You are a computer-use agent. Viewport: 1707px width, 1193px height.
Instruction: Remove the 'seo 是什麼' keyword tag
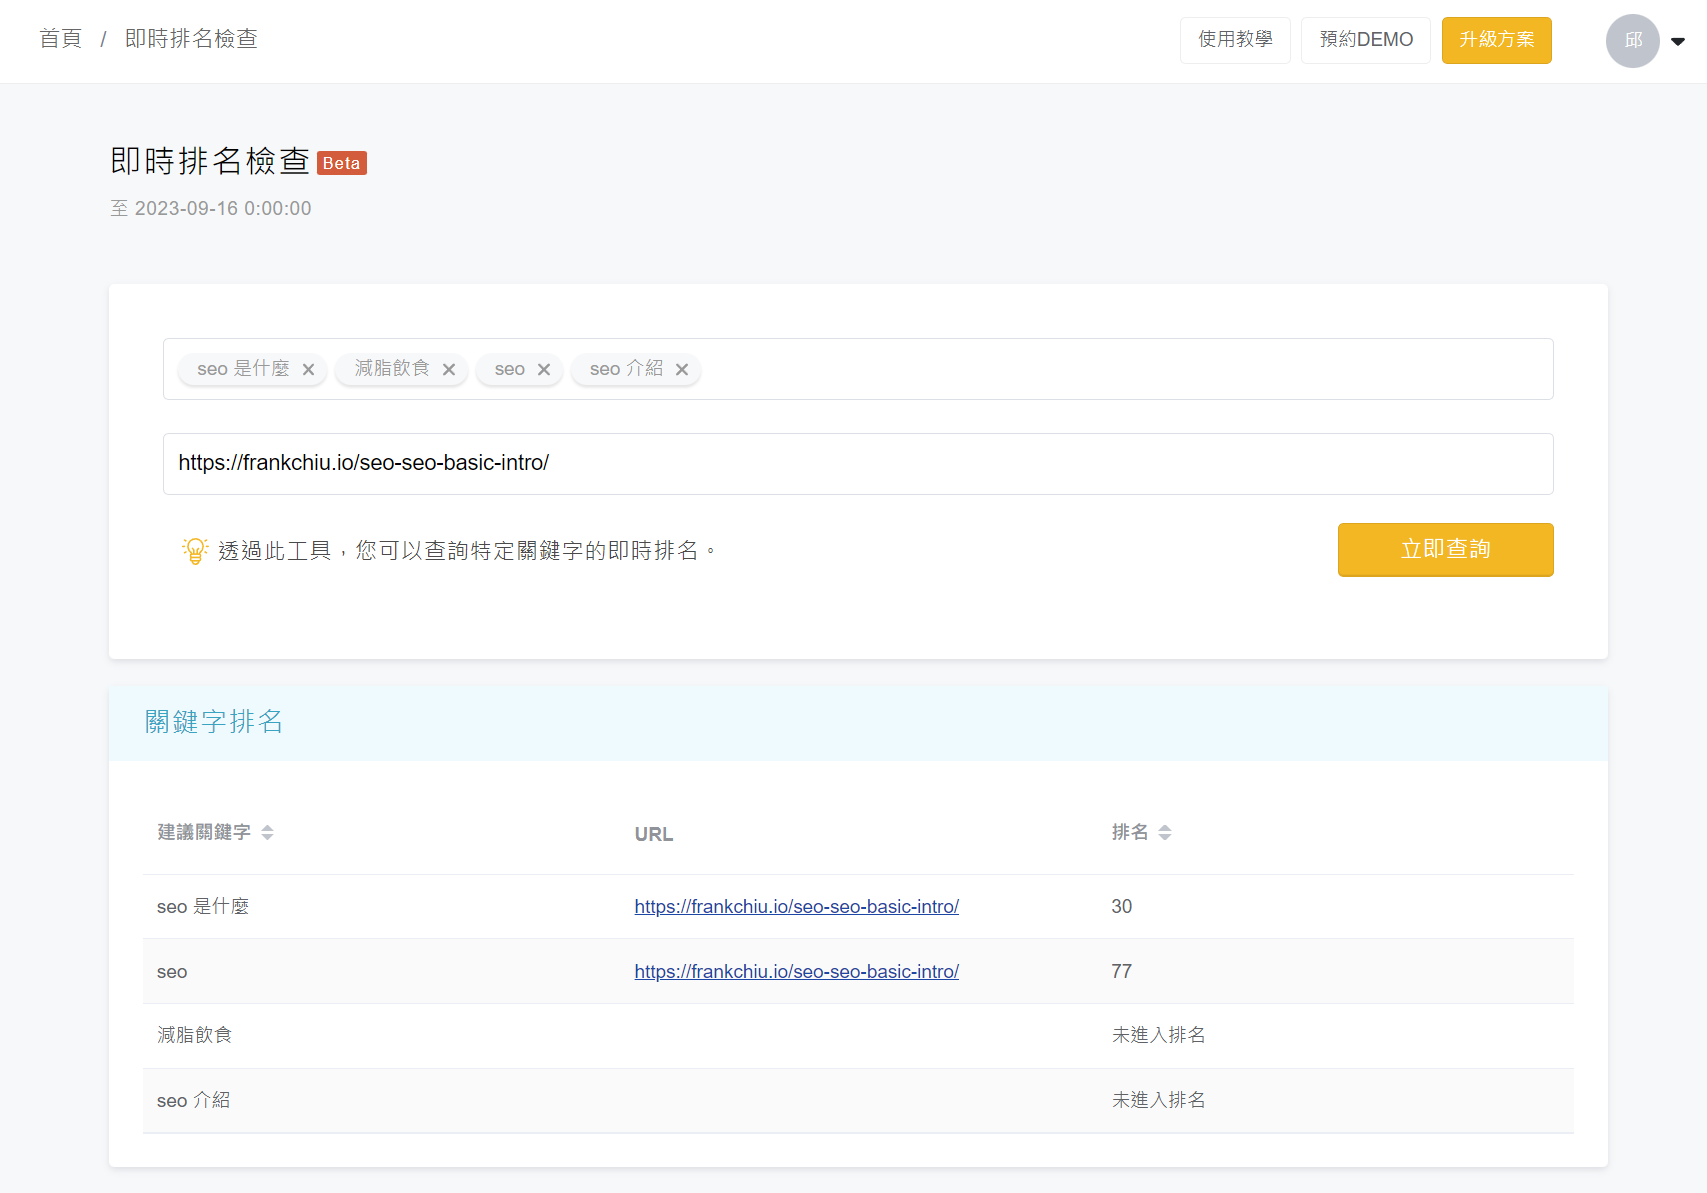[x=308, y=370]
